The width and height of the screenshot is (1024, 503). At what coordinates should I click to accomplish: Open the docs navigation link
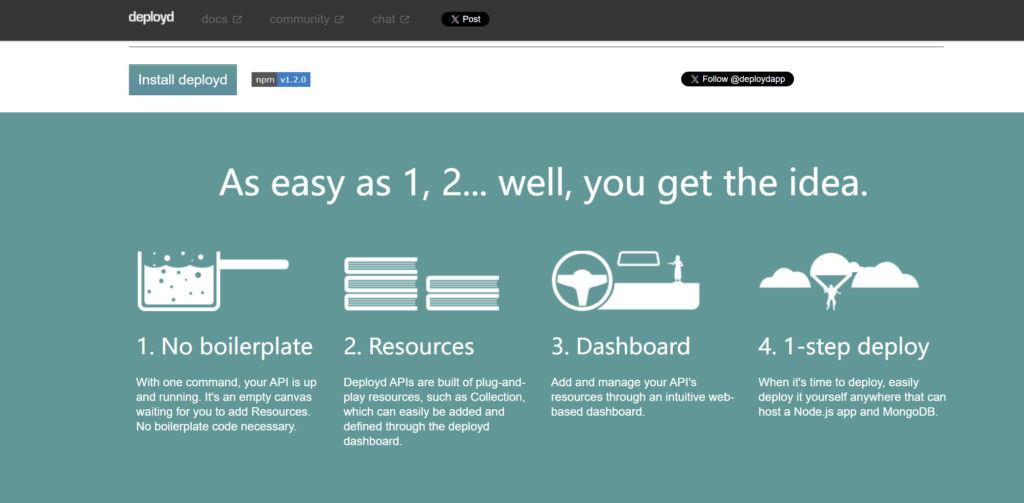tap(215, 19)
